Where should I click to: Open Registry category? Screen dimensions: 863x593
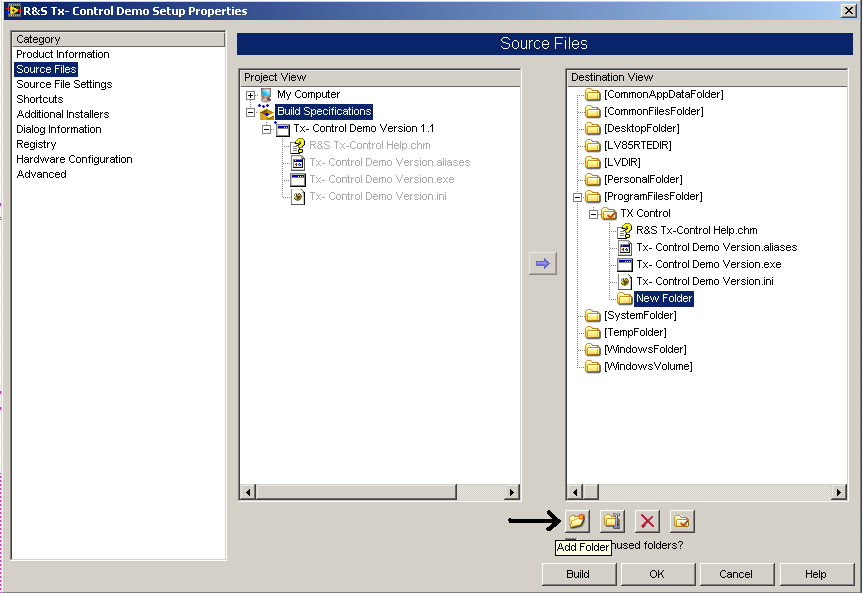36,144
